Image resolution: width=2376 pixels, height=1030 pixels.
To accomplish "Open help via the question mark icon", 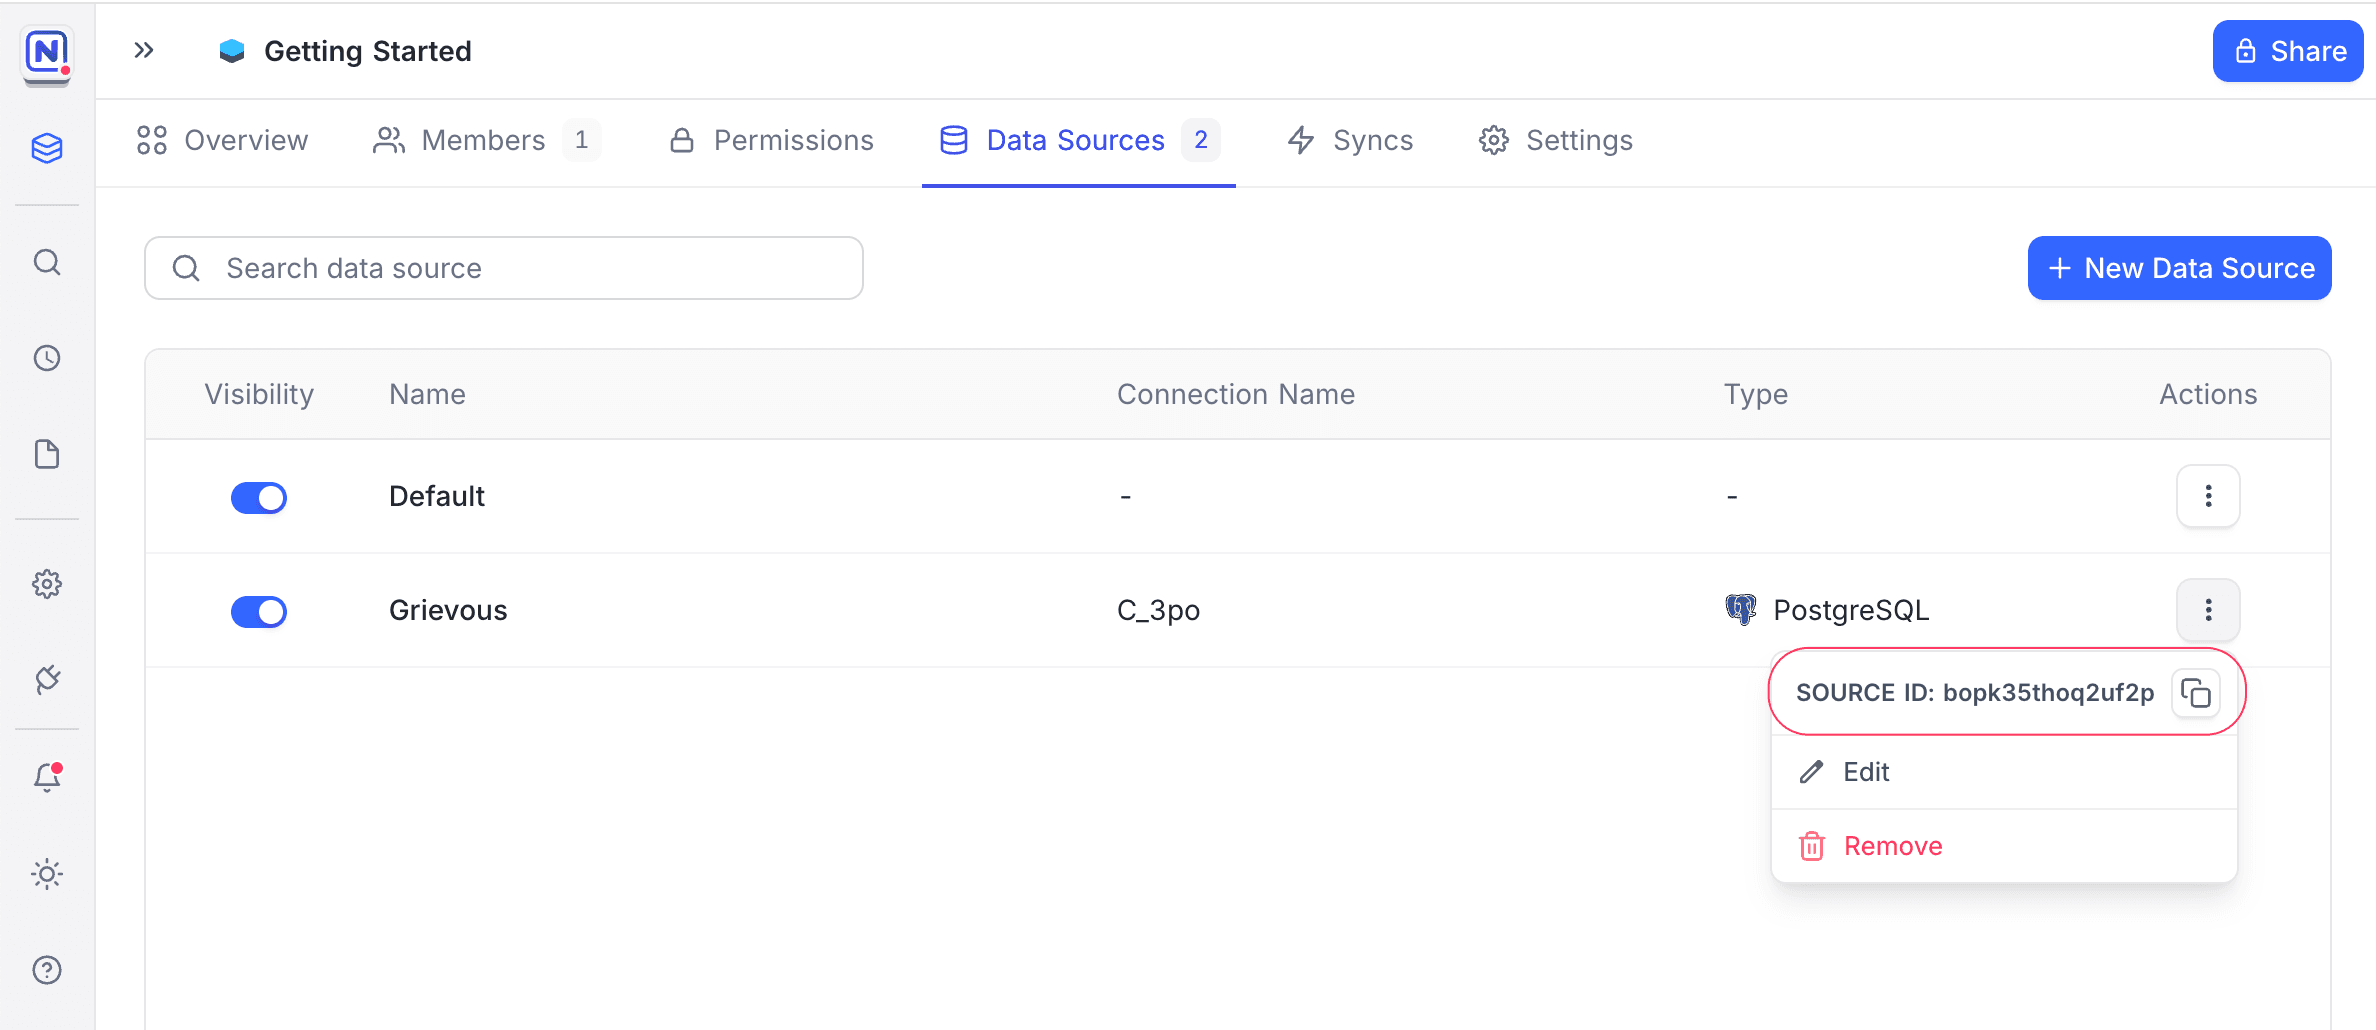I will pyautogui.click(x=47, y=969).
